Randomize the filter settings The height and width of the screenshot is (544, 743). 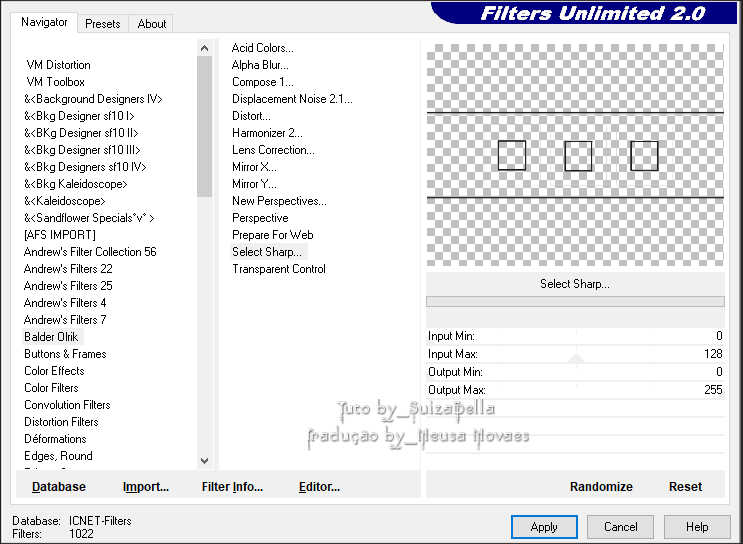pos(601,487)
